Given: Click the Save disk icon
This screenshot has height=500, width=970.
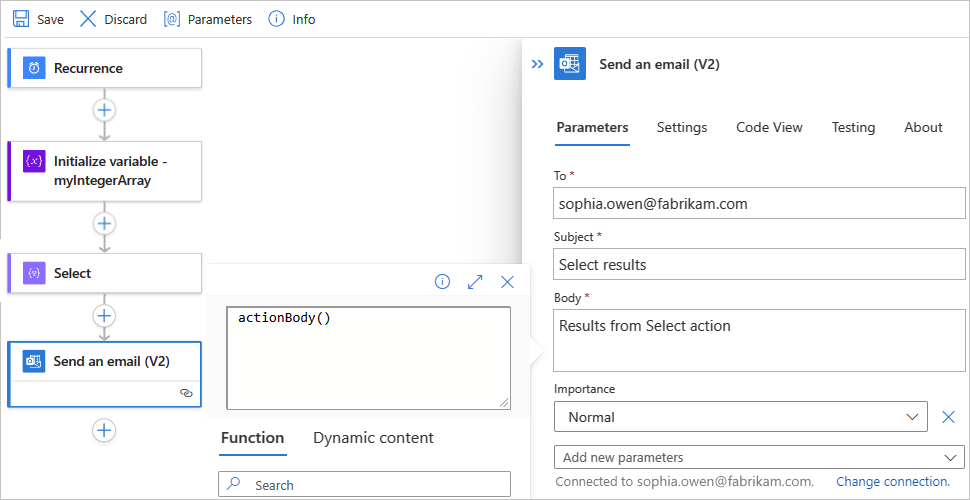Looking at the screenshot, I should click(21, 19).
